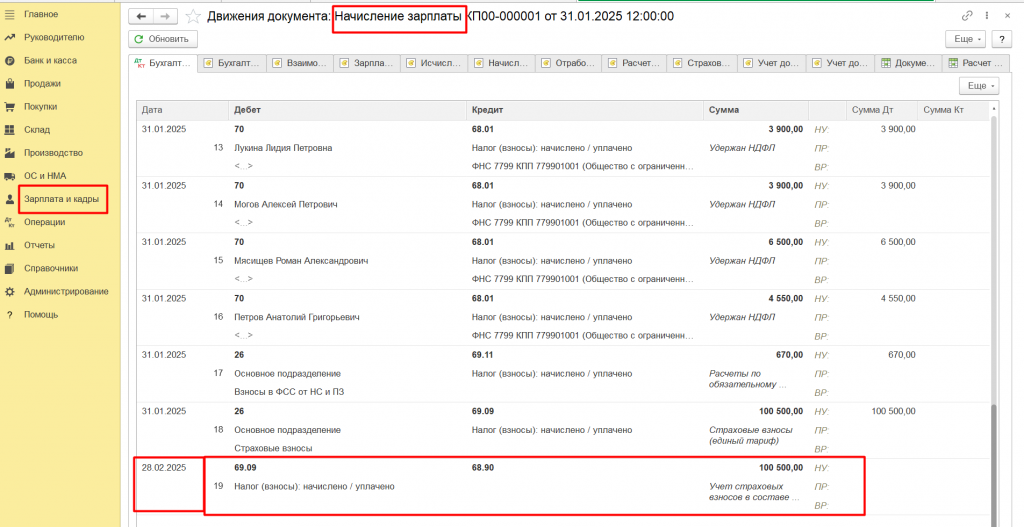
Task: Open the Банк и касса section
Action: click(50, 61)
